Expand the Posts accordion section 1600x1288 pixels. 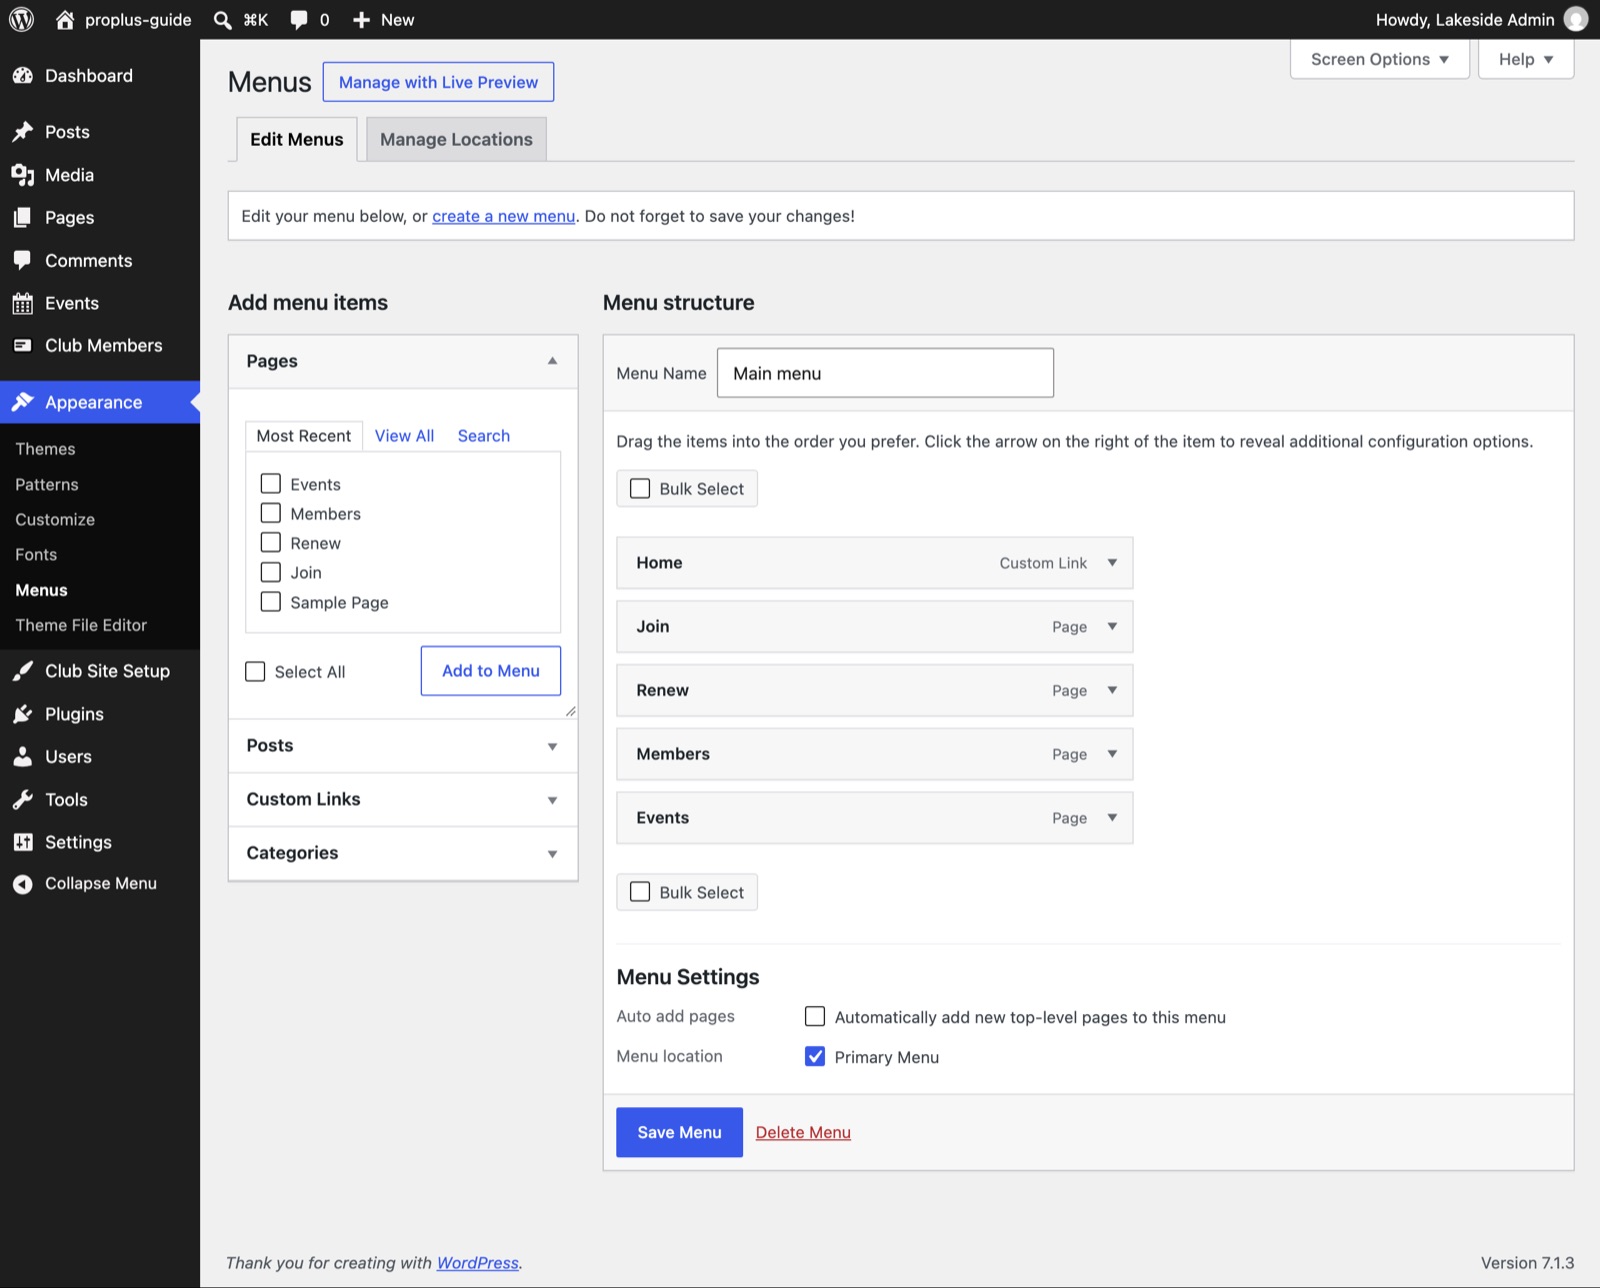[403, 746]
